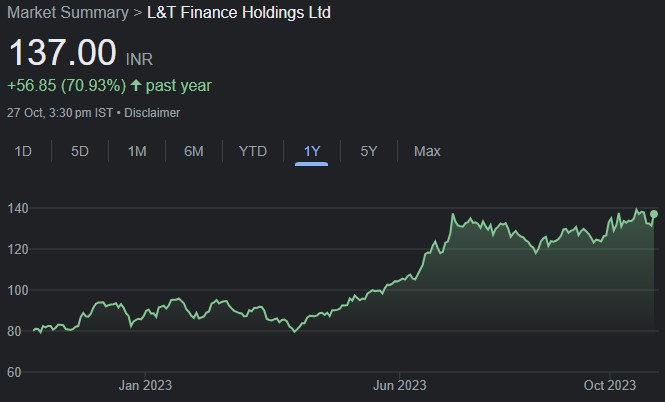Select the 5D time range tab
This screenshot has height=402, width=665.
click(80, 151)
